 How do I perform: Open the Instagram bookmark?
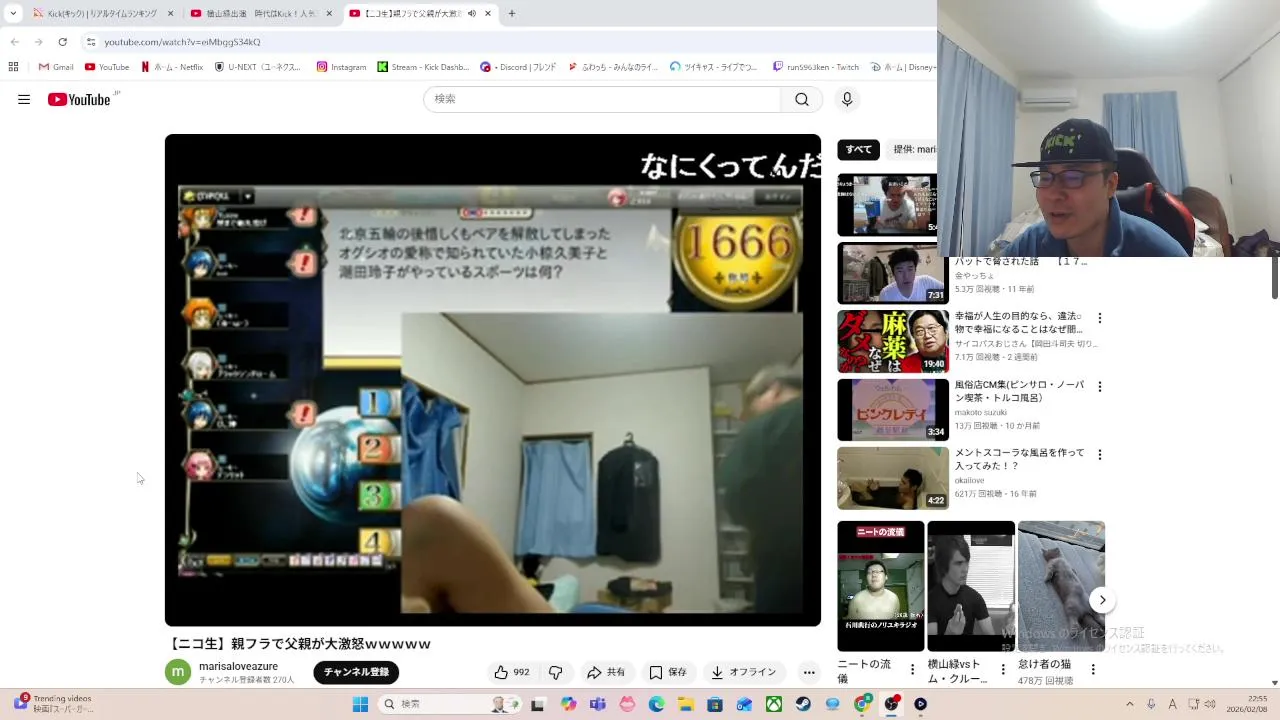(x=341, y=67)
